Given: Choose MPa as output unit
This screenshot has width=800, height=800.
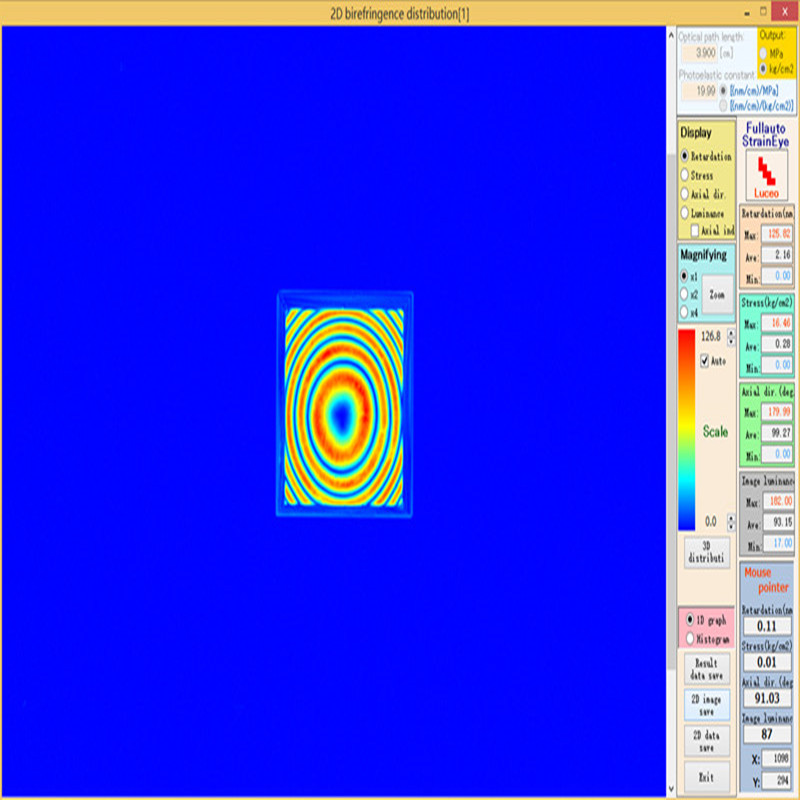Looking at the screenshot, I should pos(765,52).
